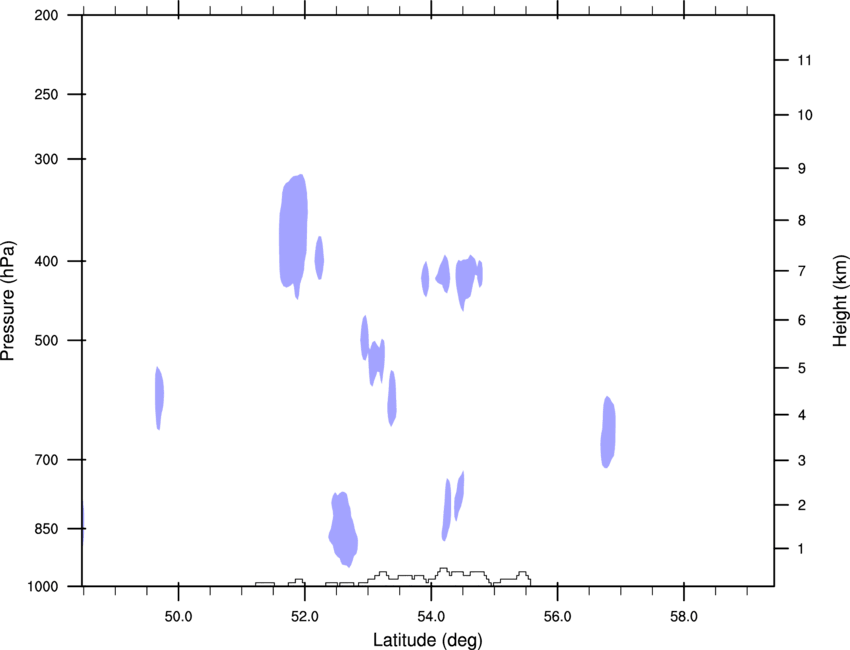
Task: Click the 8 km height tick label
Action: click(x=802, y=220)
